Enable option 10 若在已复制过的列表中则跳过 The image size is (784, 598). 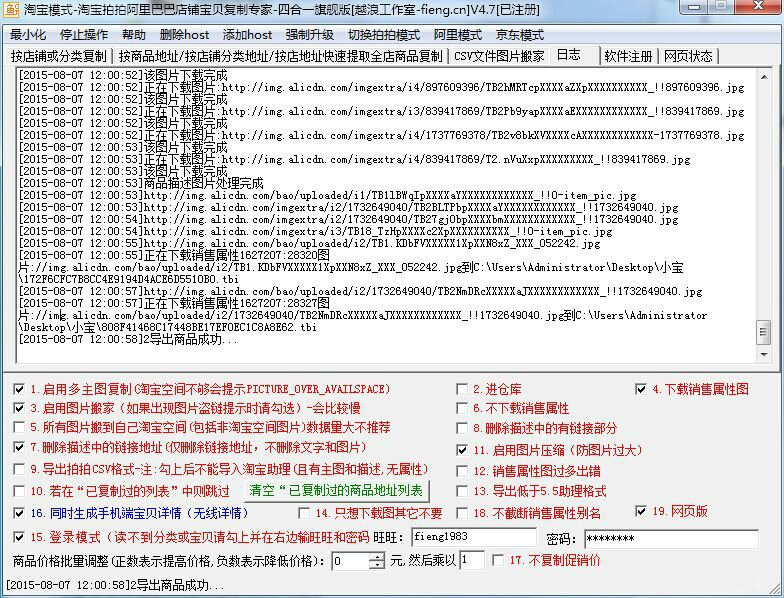(x=19, y=491)
